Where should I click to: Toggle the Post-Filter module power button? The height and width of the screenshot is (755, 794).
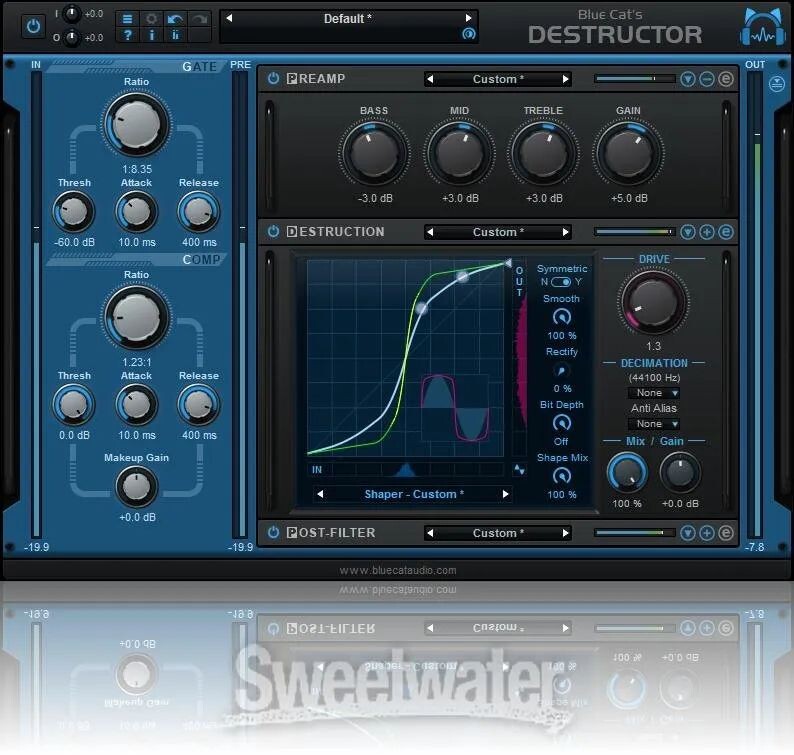click(273, 533)
